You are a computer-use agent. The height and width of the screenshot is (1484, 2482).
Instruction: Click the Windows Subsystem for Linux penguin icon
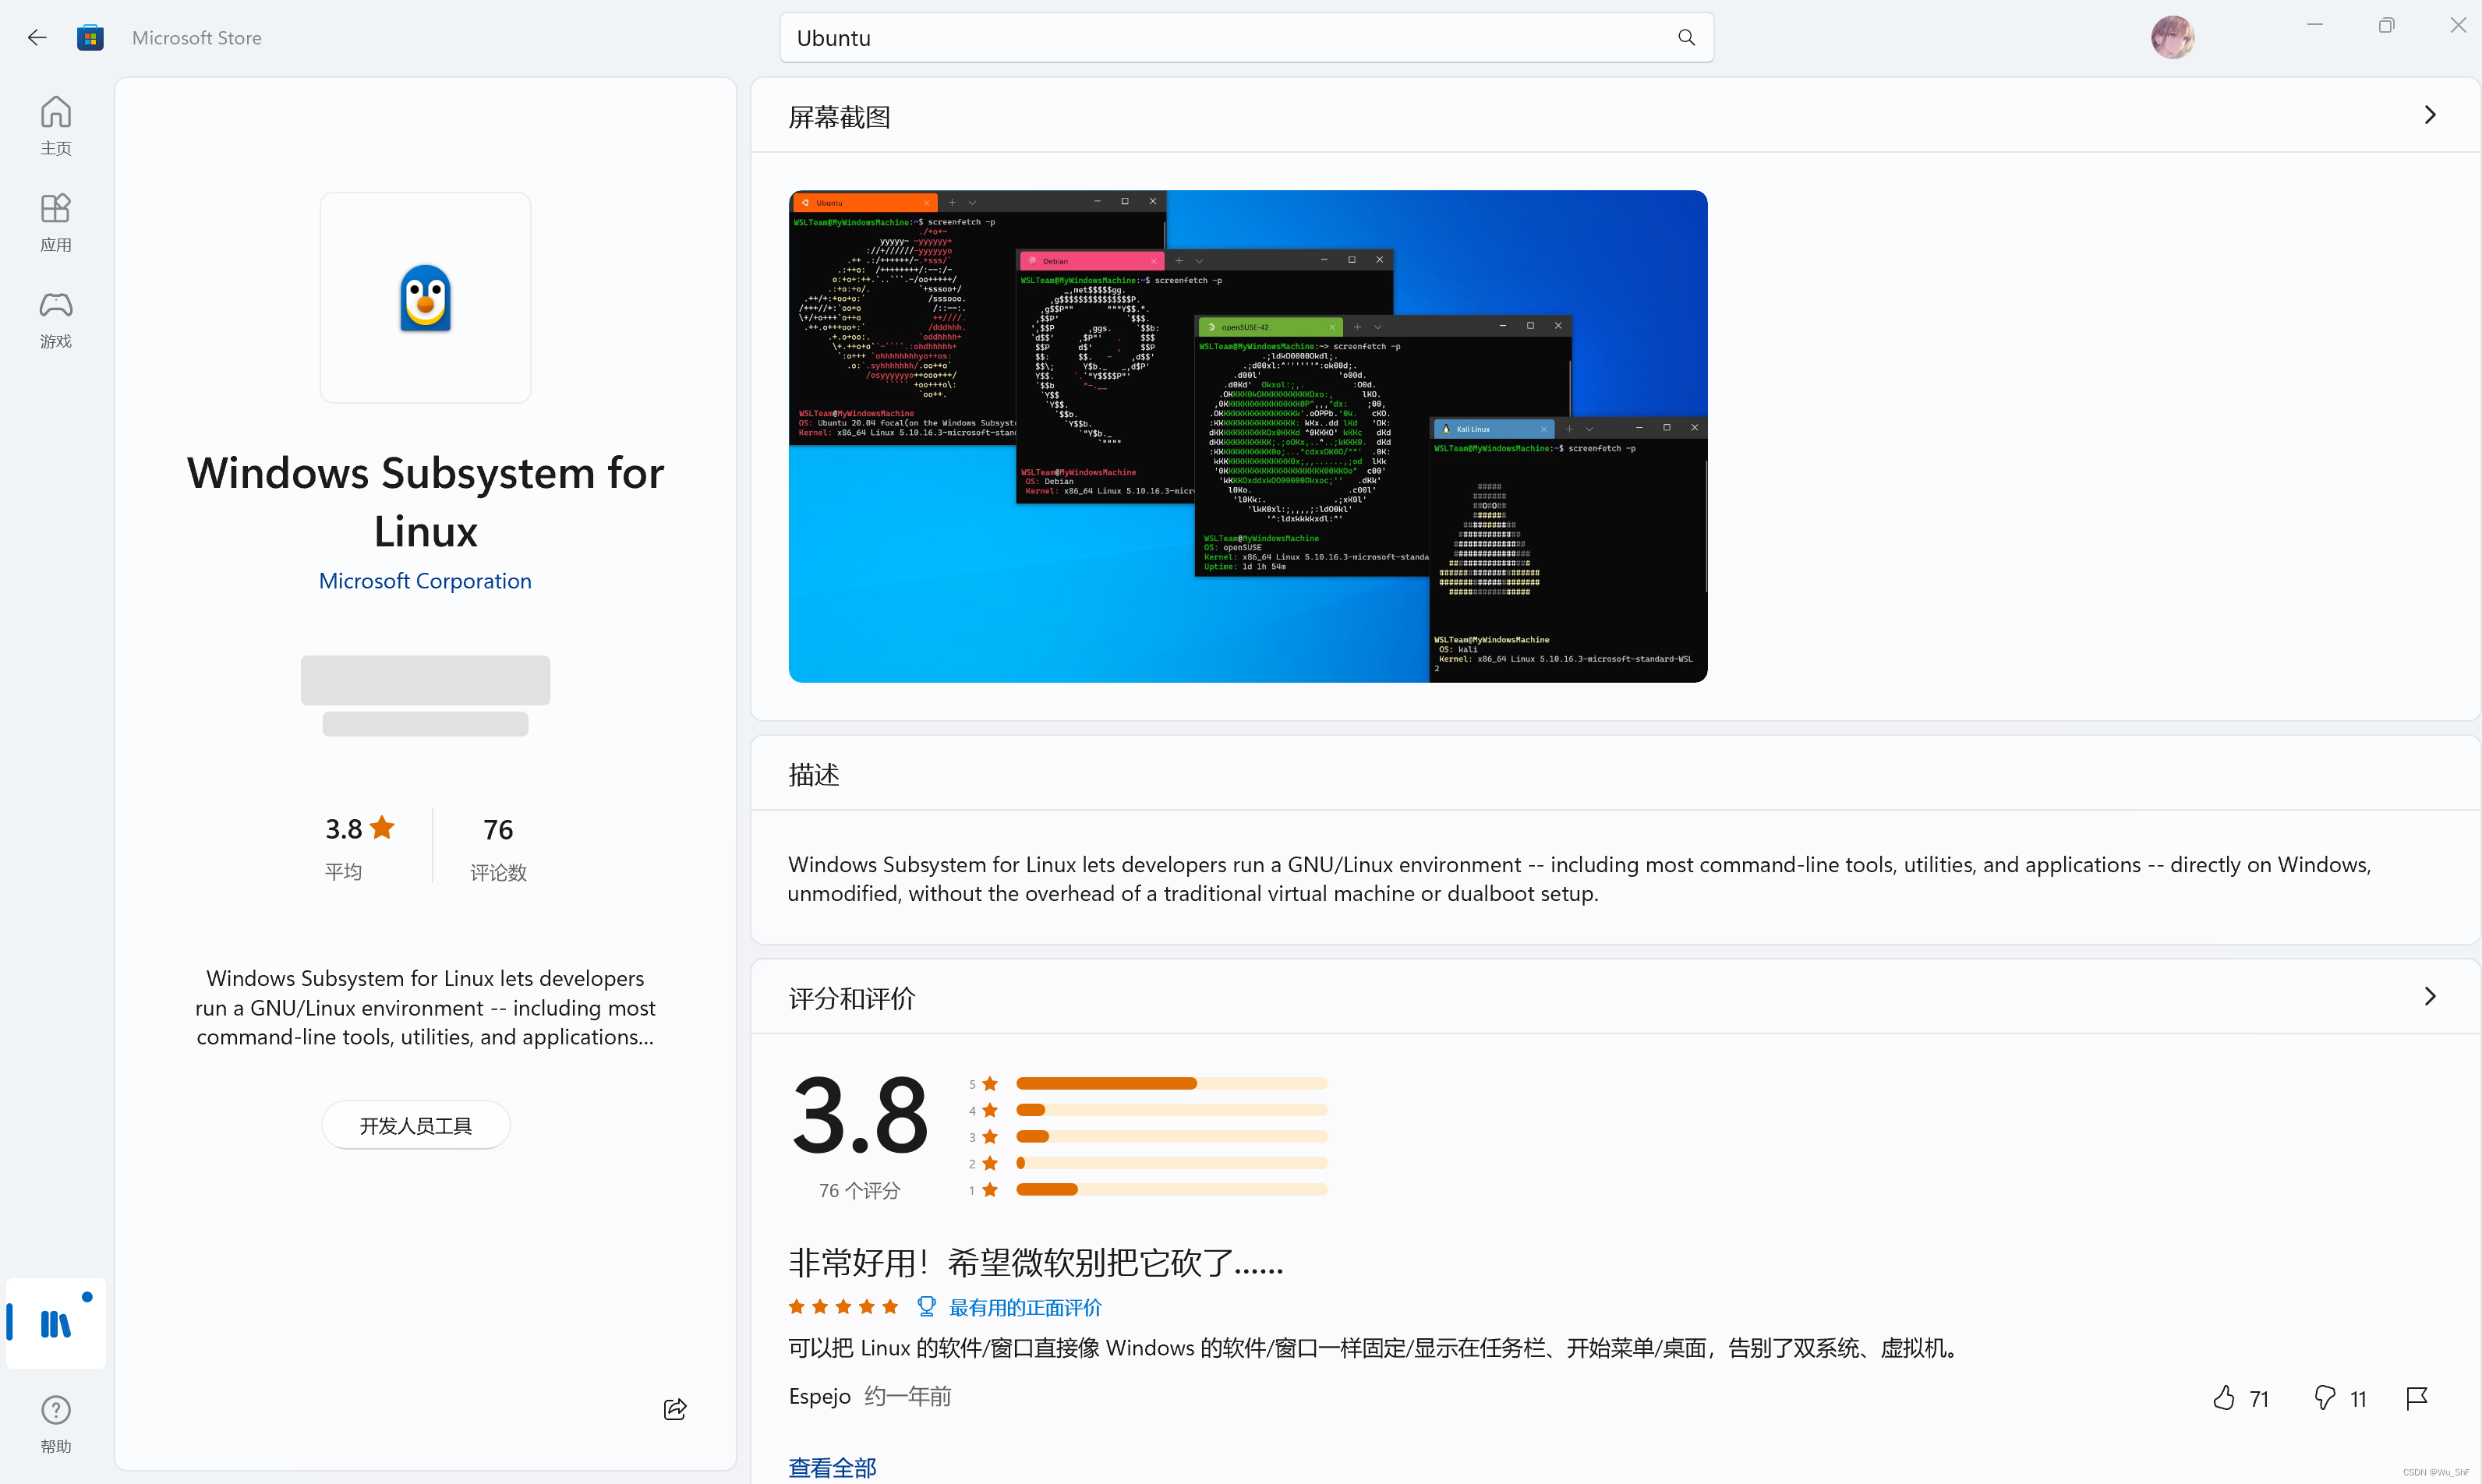pyautogui.click(x=425, y=298)
